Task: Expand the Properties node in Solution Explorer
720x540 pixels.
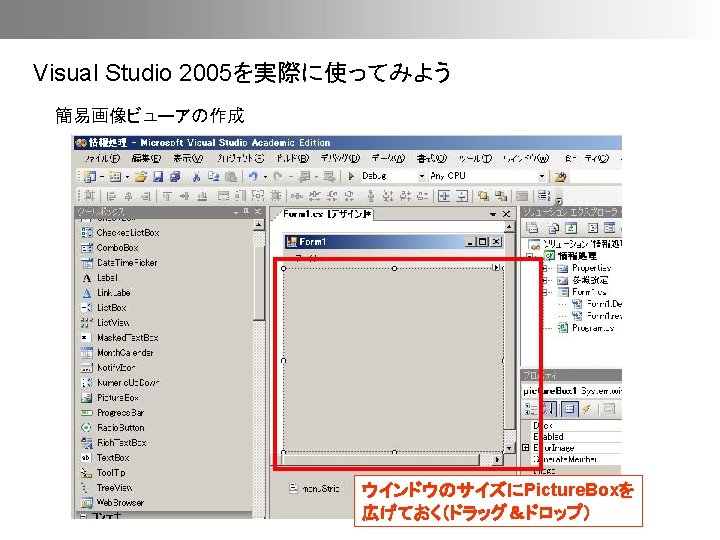Action: pyautogui.click(x=545, y=268)
